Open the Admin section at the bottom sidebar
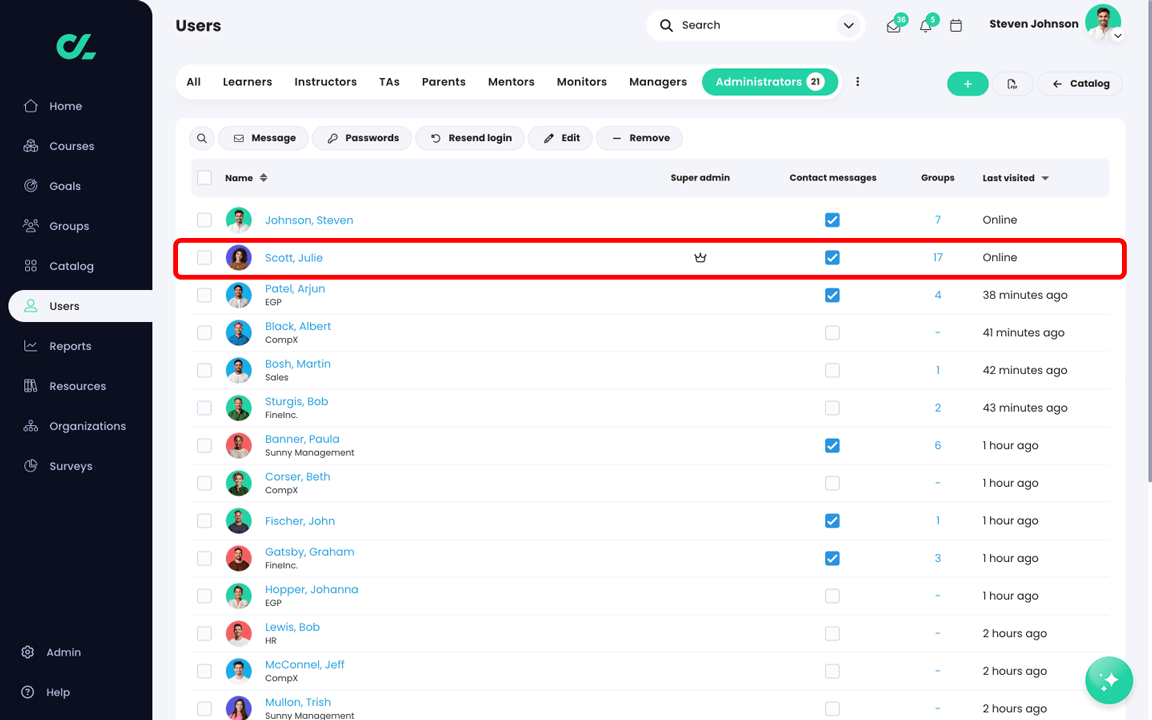The height and width of the screenshot is (720, 1152). tap(62, 651)
